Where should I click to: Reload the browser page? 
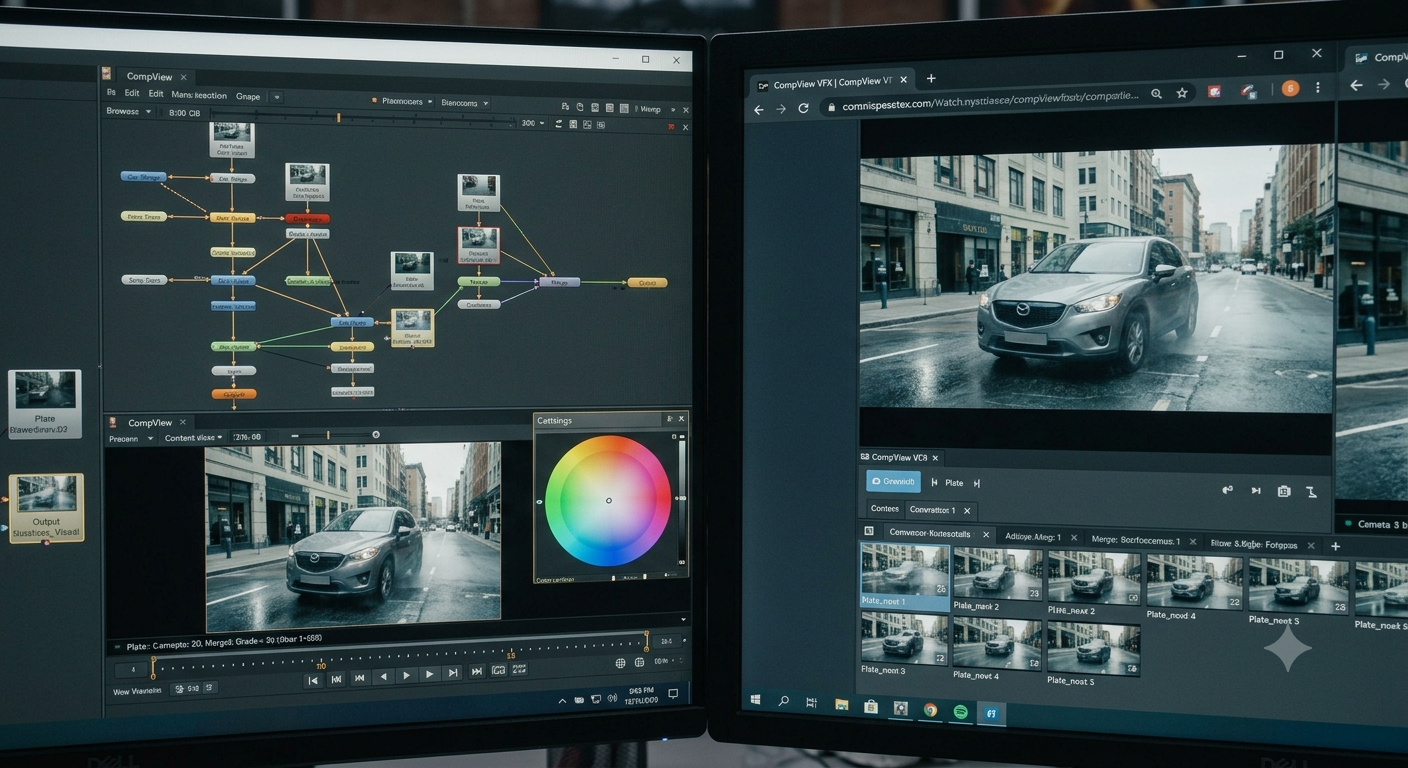803,108
